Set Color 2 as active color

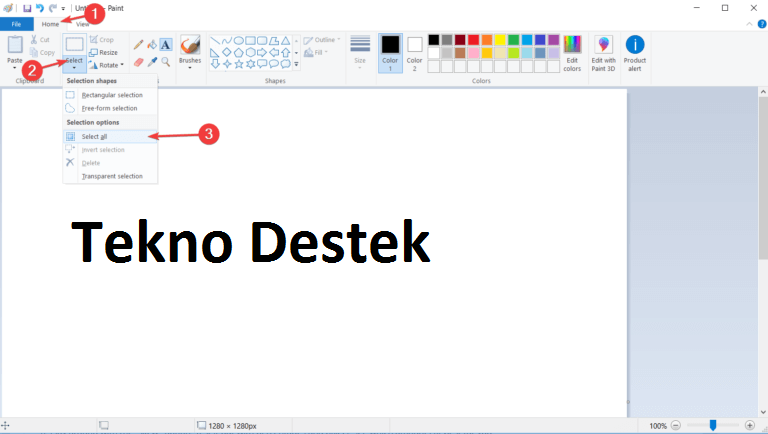(415, 52)
